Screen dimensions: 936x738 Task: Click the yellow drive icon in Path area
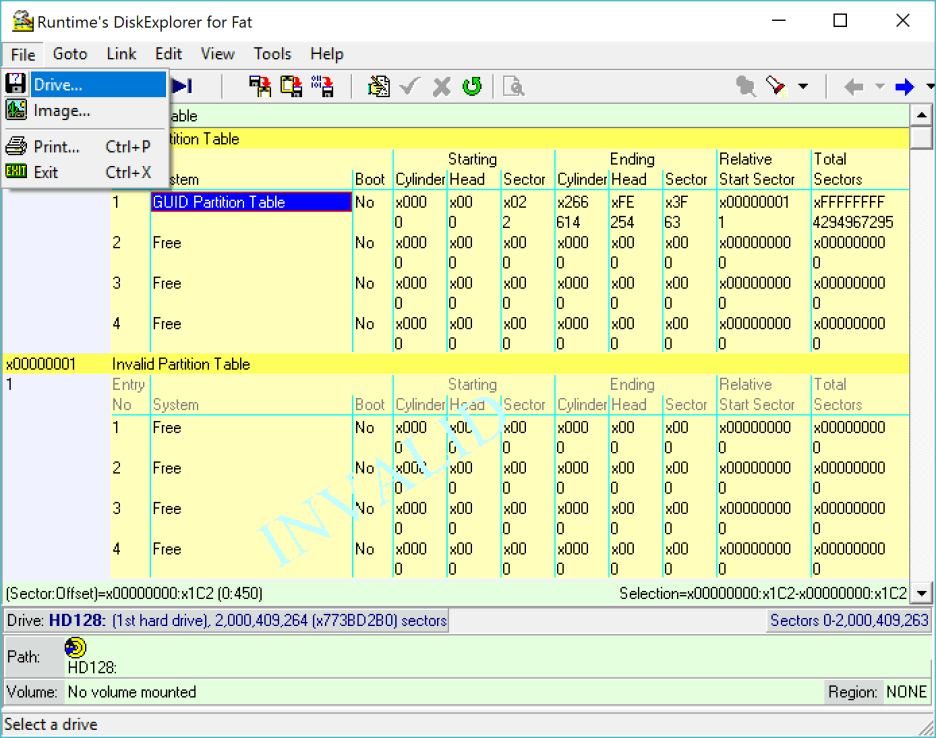click(x=76, y=649)
